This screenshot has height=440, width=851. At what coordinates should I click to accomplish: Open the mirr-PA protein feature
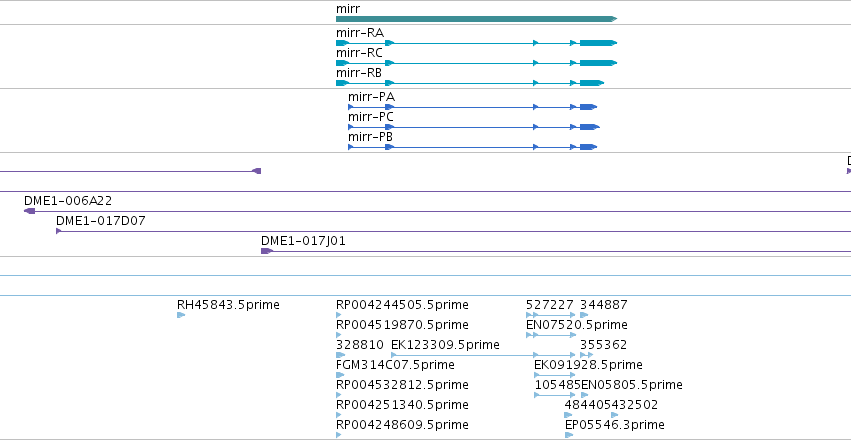[x=473, y=107]
